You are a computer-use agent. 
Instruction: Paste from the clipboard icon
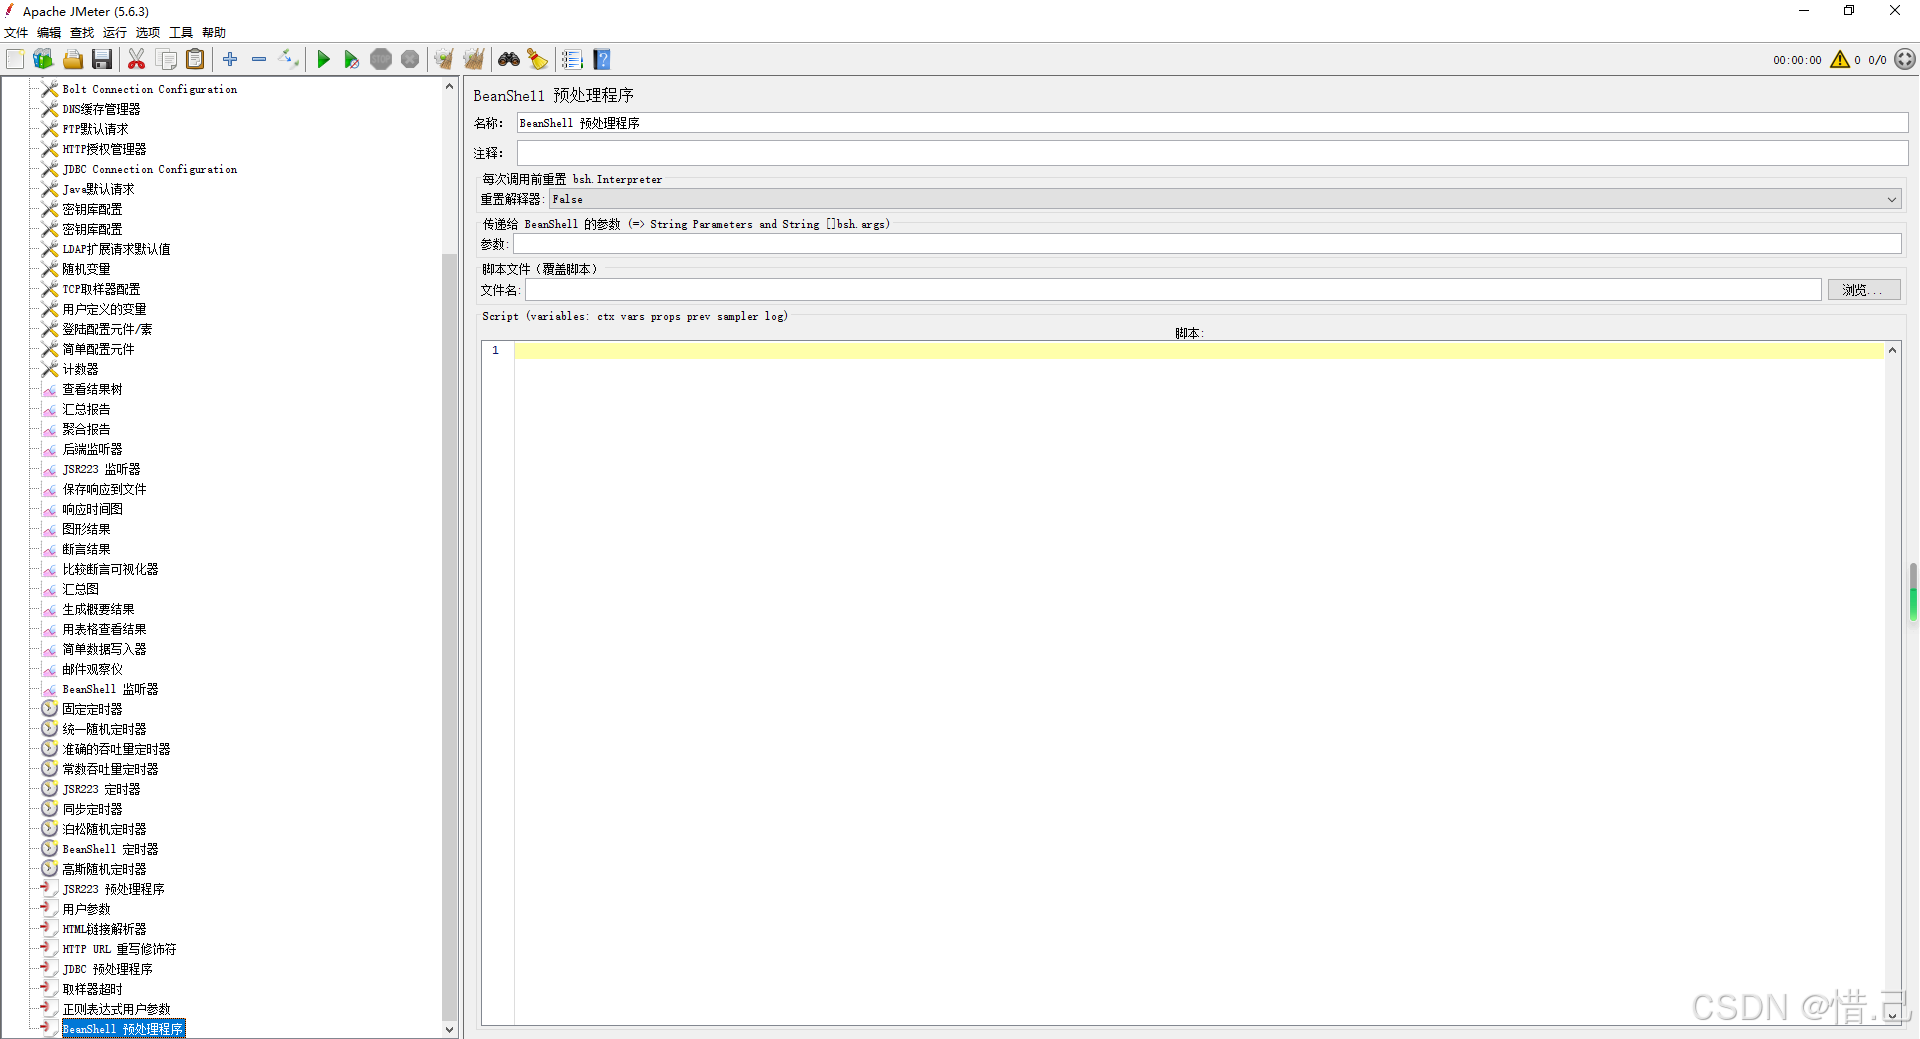(x=196, y=60)
